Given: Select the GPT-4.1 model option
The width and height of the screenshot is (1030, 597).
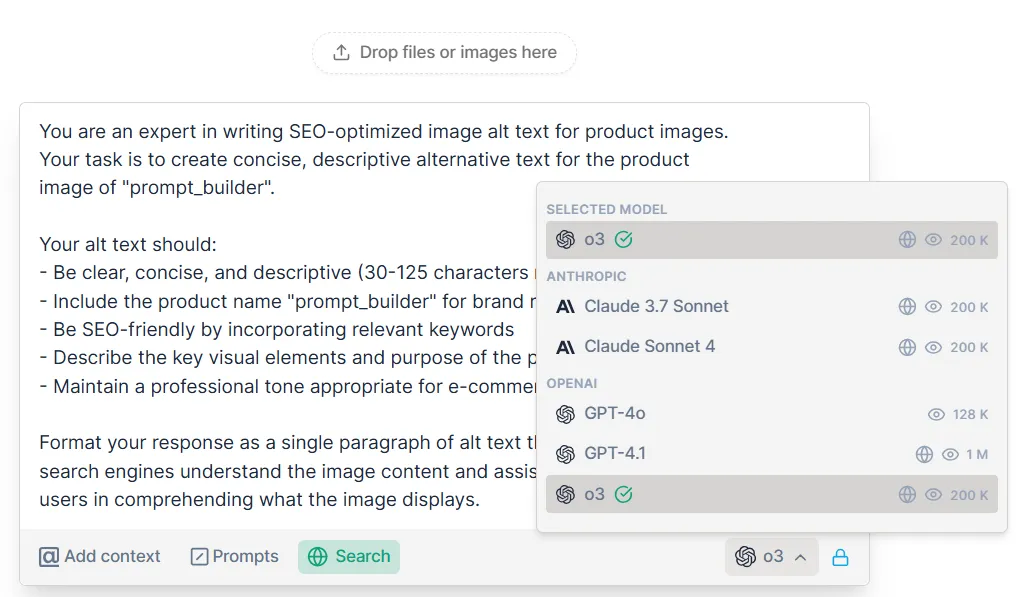Looking at the screenshot, I should point(615,454).
